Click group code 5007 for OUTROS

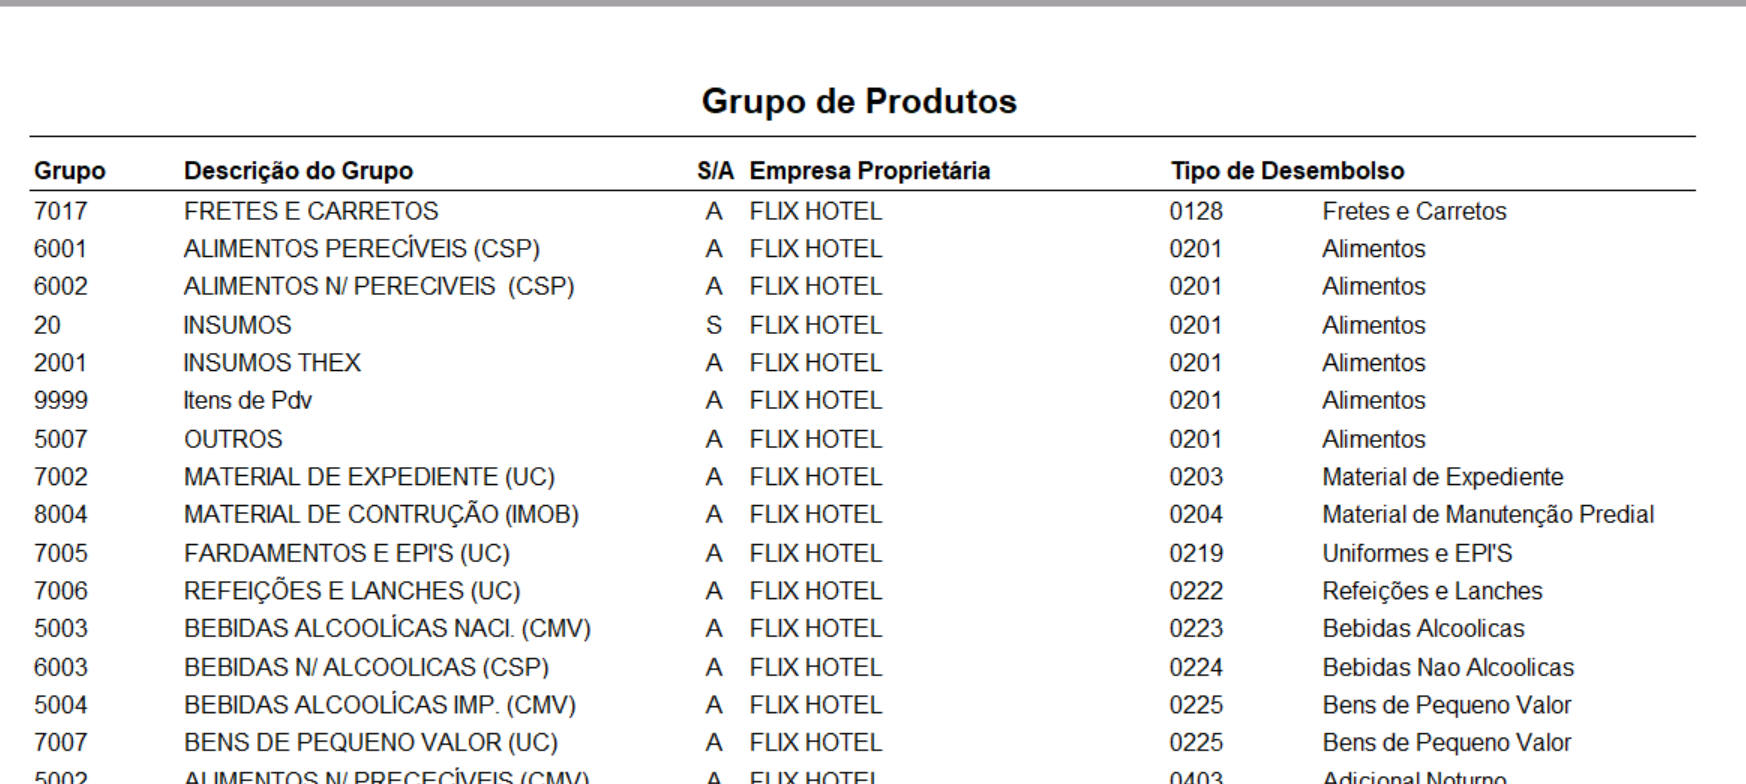[60, 439]
